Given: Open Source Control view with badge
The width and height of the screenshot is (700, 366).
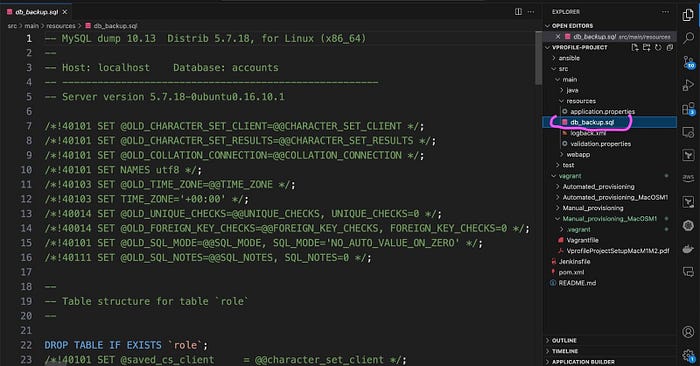Looking at the screenshot, I should click(x=688, y=62).
